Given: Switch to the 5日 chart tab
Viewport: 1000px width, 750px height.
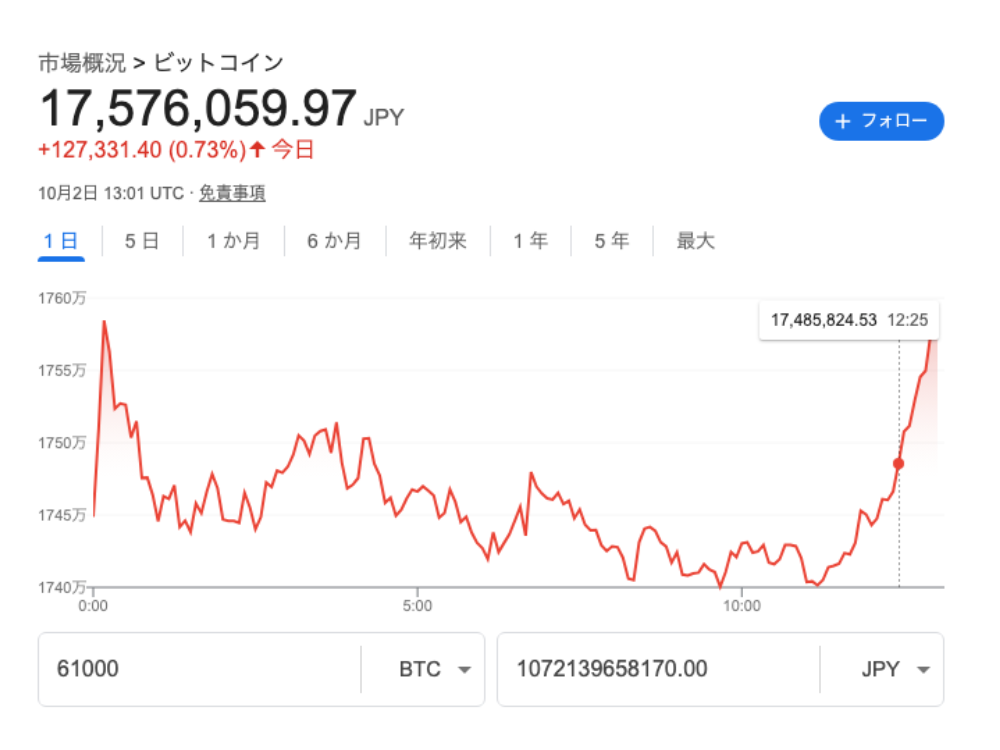Looking at the screenshot, I should (x=142, y=241).
